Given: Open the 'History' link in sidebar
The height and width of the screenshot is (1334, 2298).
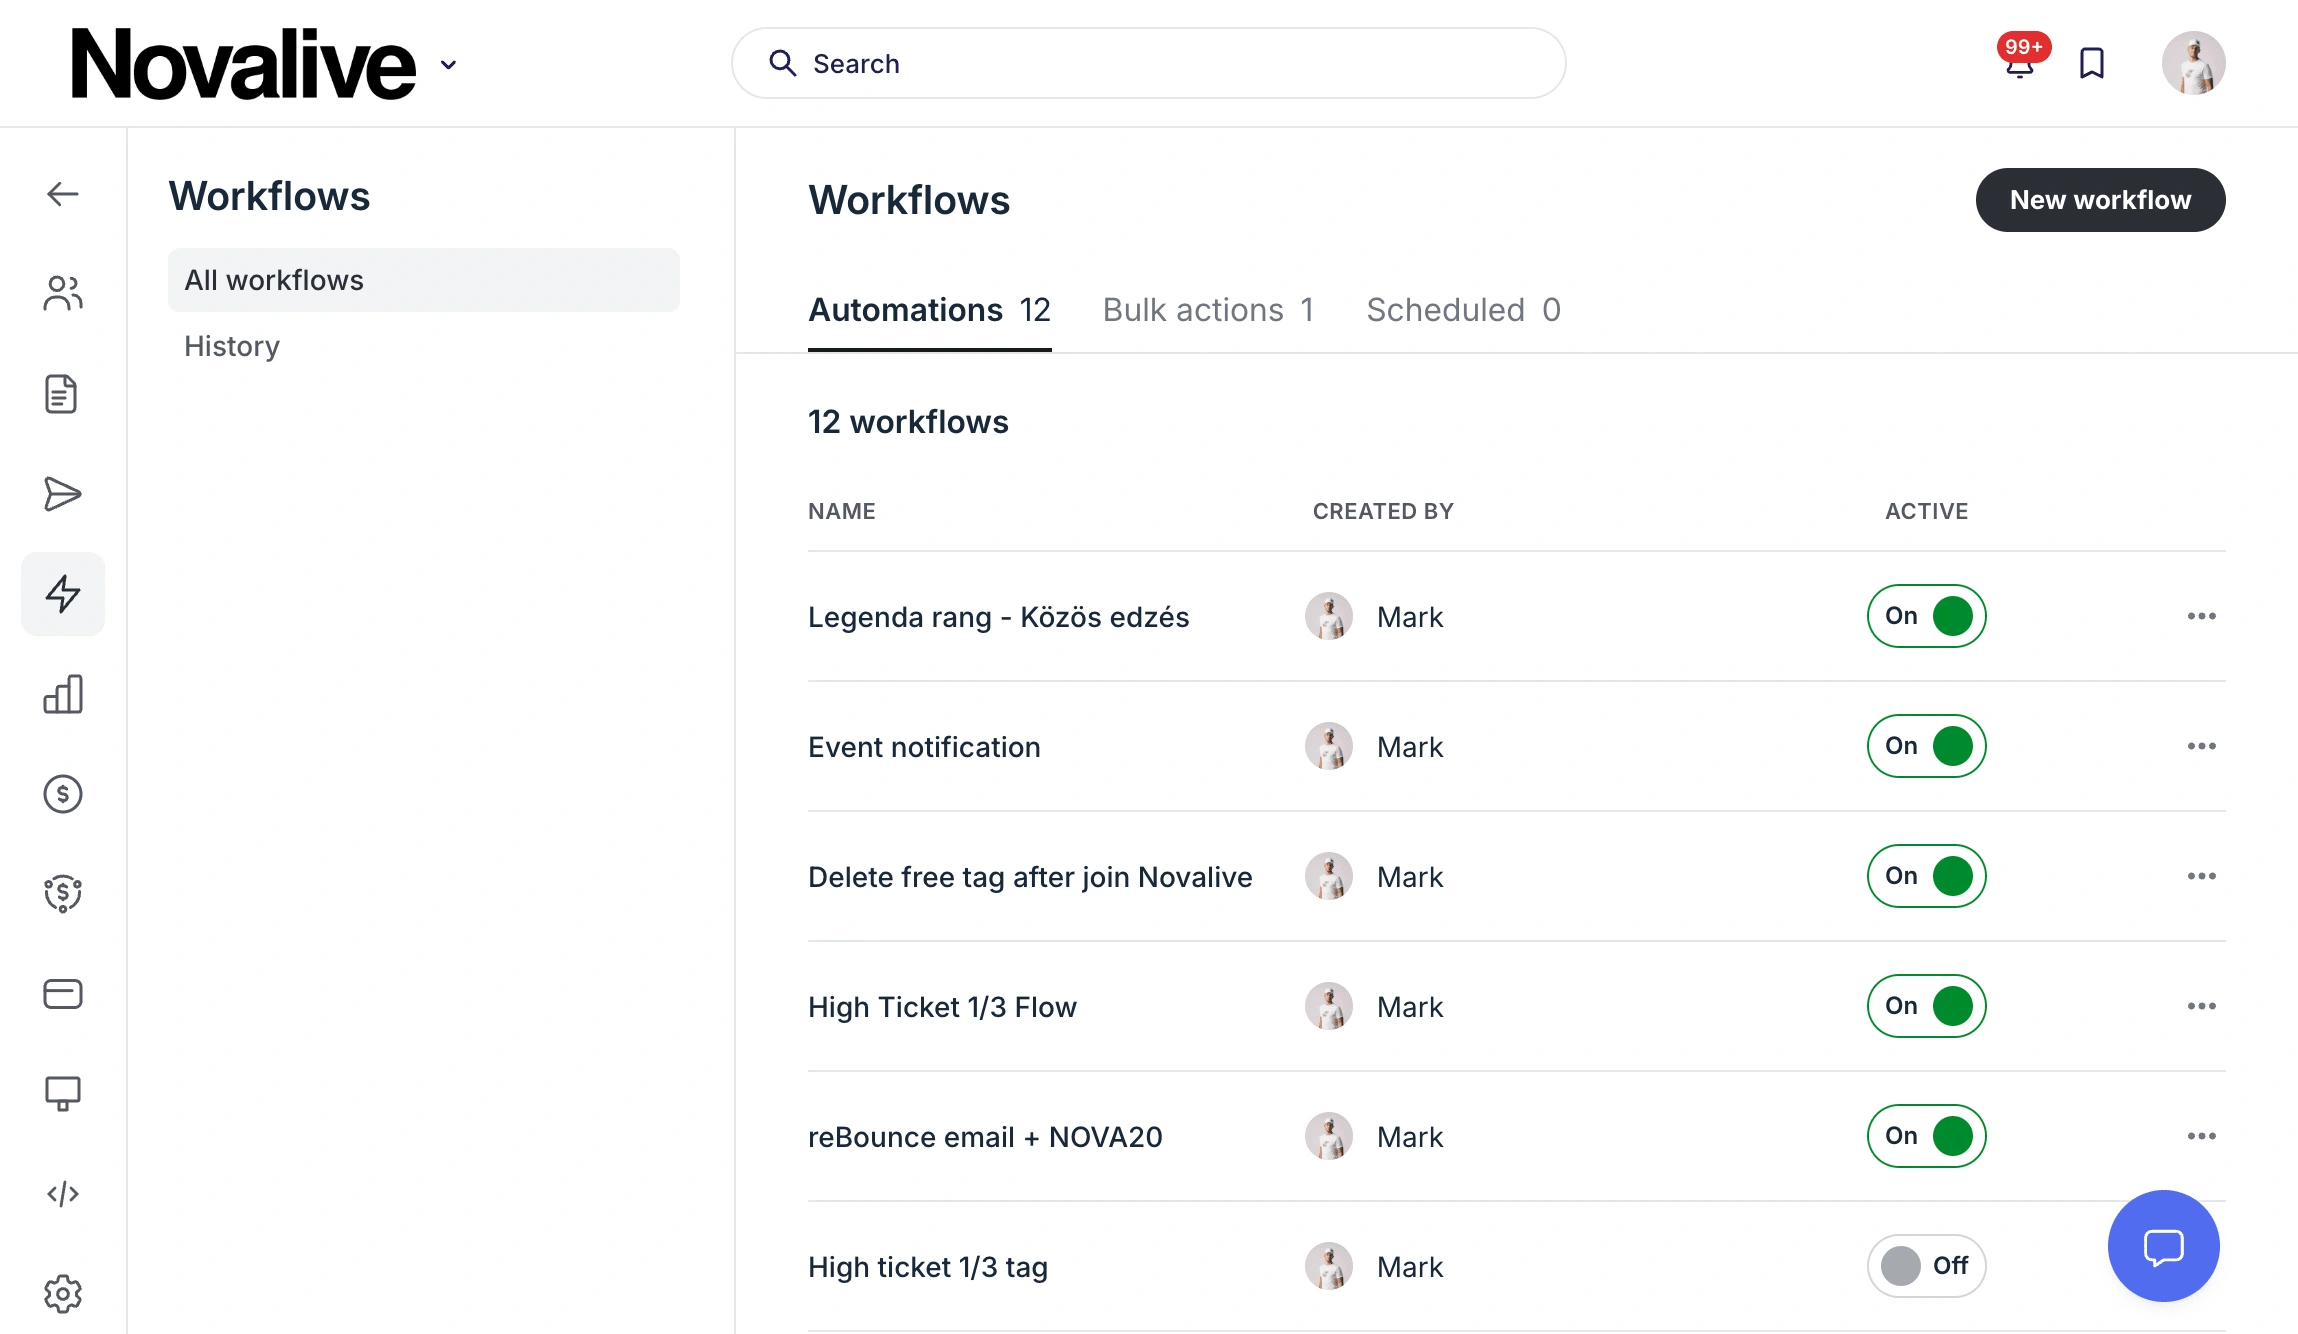Looking at the screenshot, I should 232,345.
